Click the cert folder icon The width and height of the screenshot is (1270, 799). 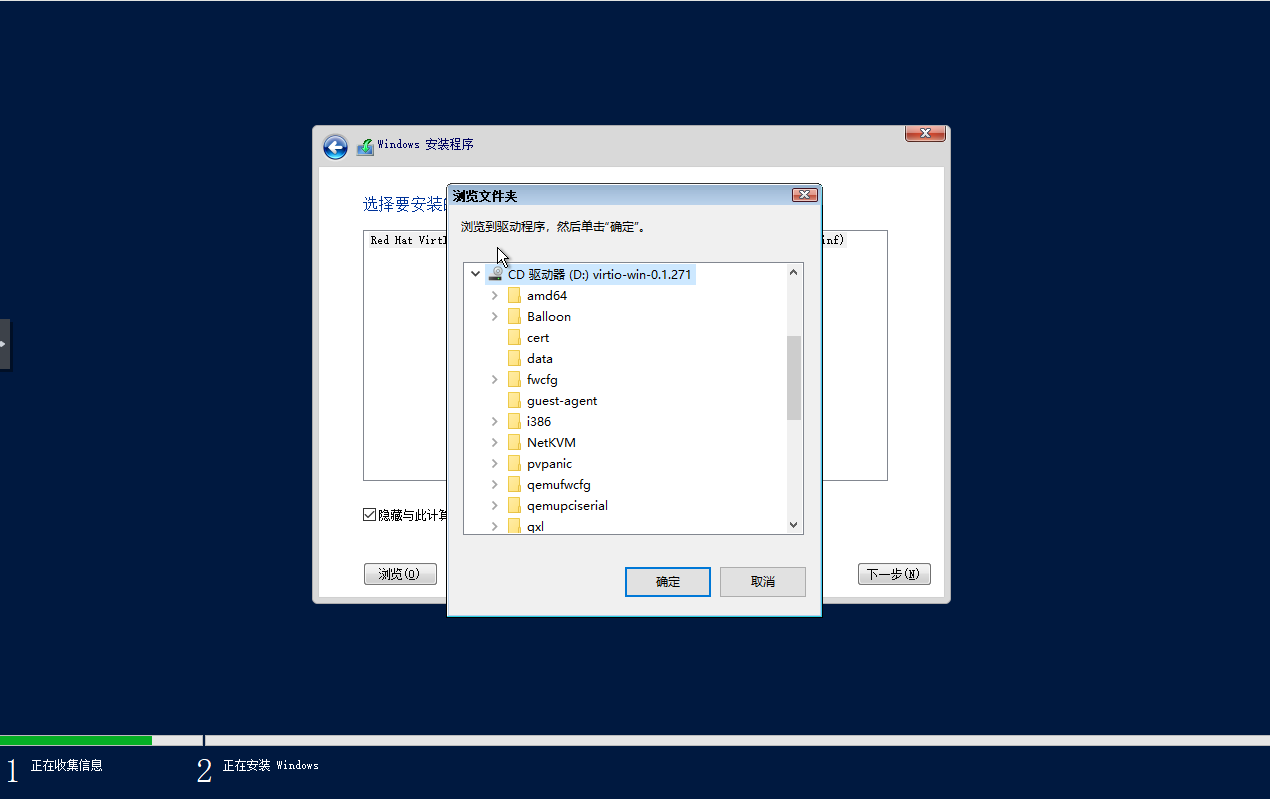[x=514, y=338]
